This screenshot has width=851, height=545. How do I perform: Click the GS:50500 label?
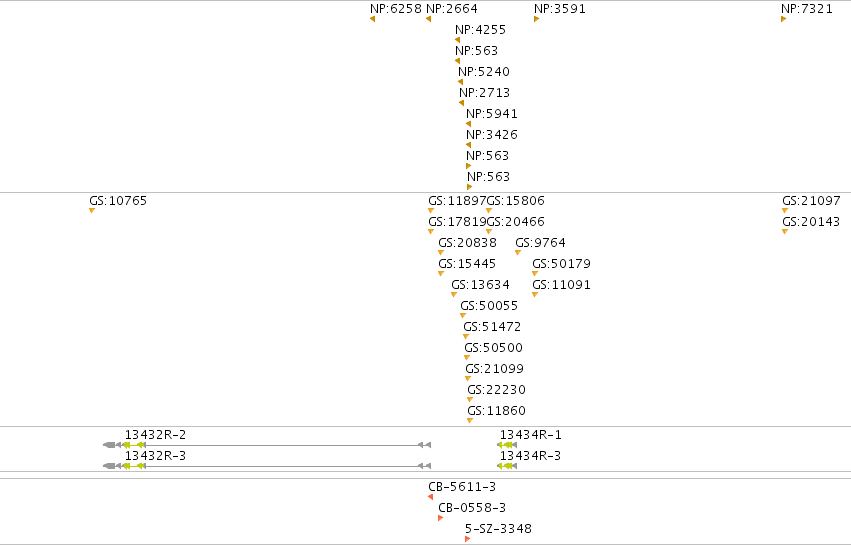(493, 347)
